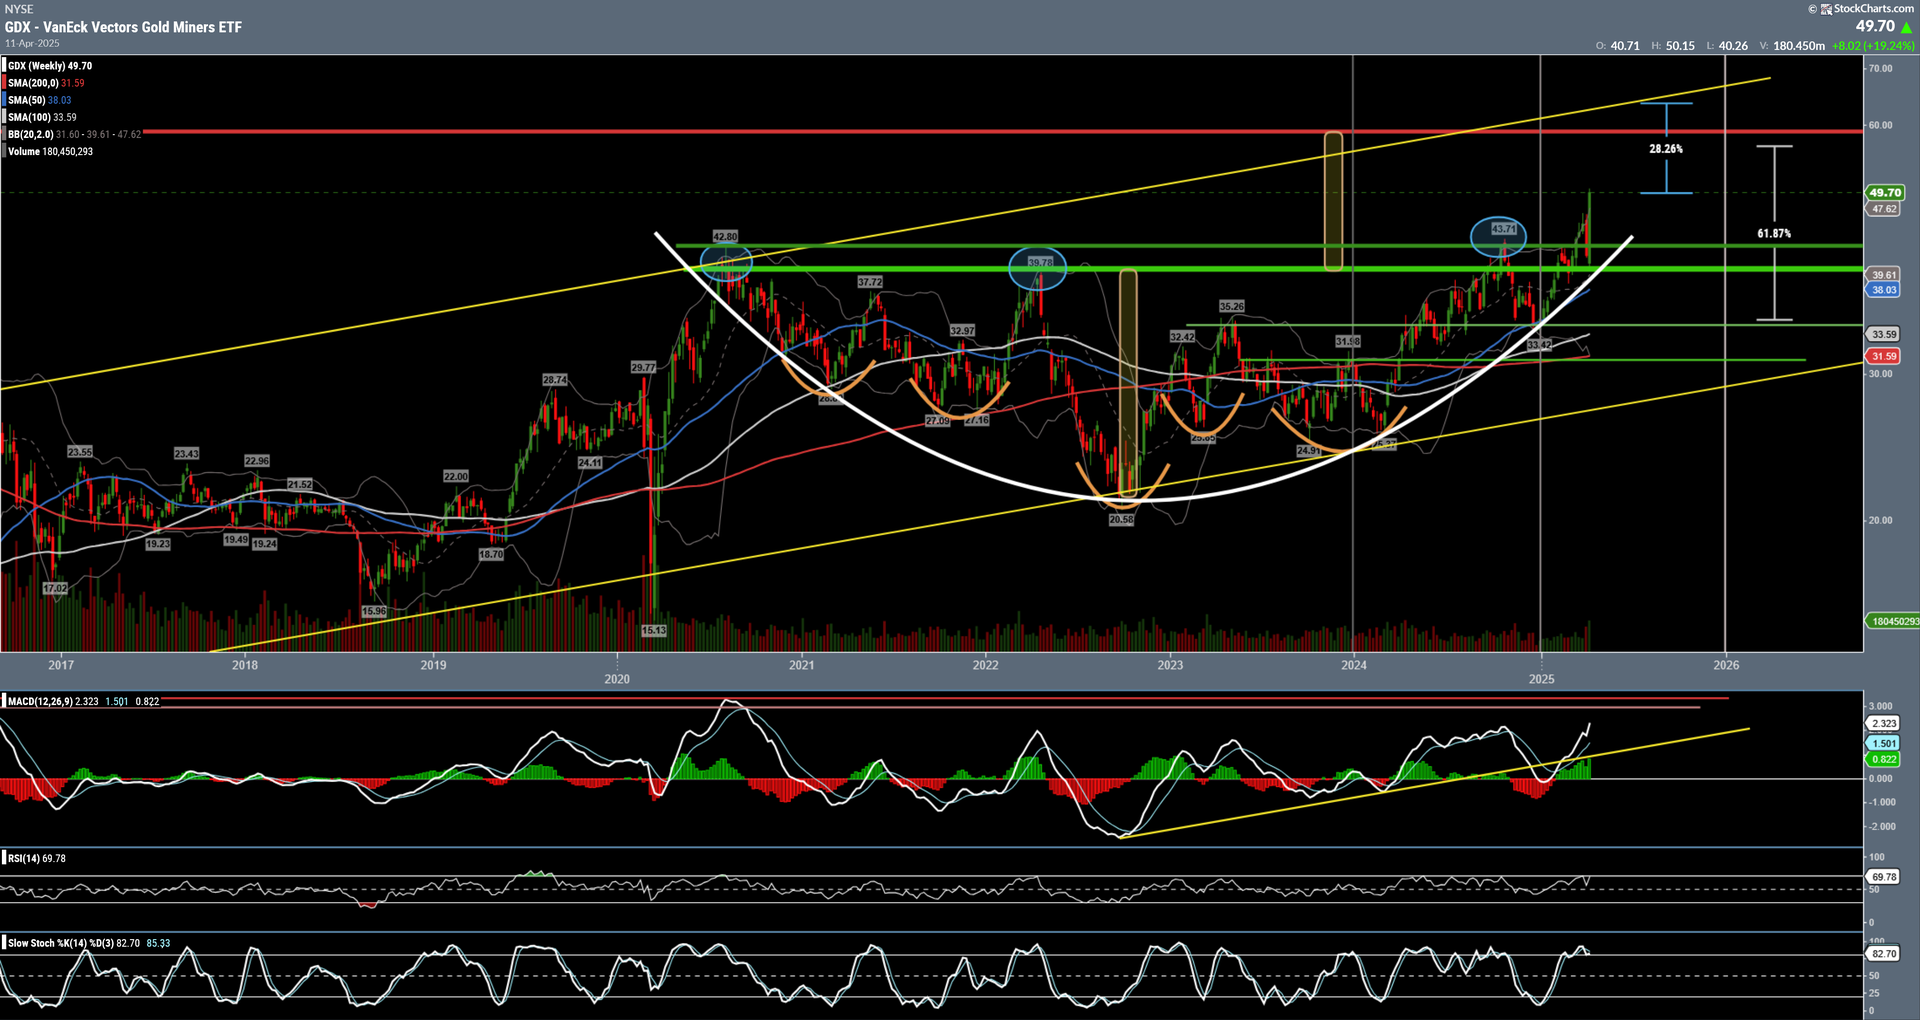Screen dimensions: 1920x1020
Task: Click the green 49.70 price tag on the axis
Action: (x=1885, y=192)
